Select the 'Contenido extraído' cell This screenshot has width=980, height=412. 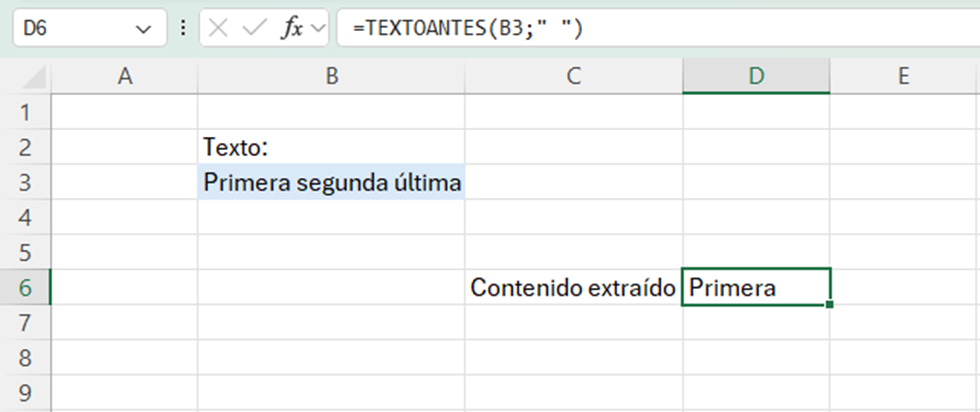coord(573,287)
